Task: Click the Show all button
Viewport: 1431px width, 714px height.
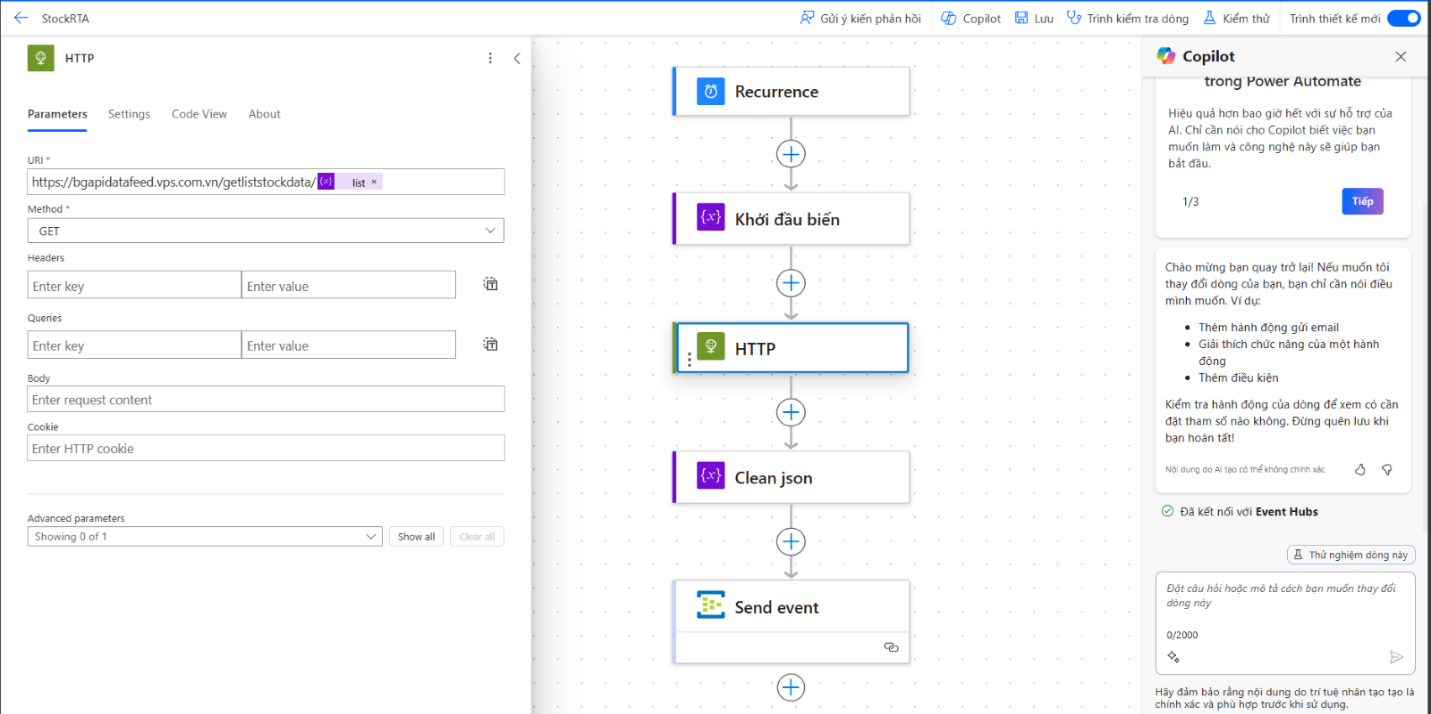Action: pos(416,537)
